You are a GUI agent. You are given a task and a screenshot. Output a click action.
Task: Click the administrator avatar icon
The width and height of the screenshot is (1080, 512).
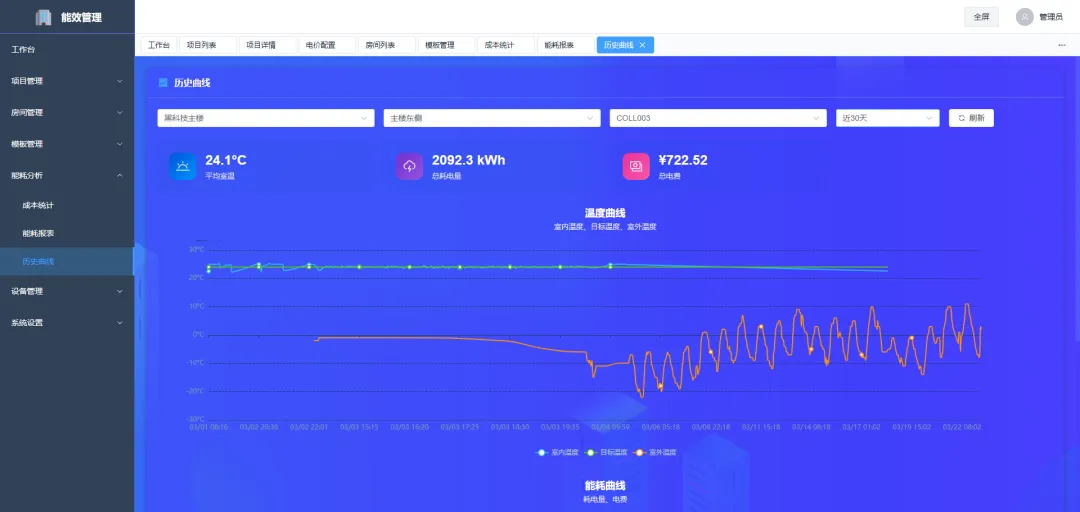(x=1024, y=17)
